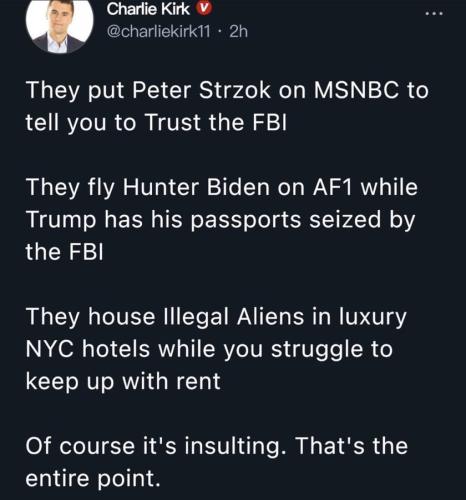The height and width of the screenshot is (500, 466).
Task: Click the line 'They fly Hunter Biden on AF1 while'
Action: tap(222, 187)
